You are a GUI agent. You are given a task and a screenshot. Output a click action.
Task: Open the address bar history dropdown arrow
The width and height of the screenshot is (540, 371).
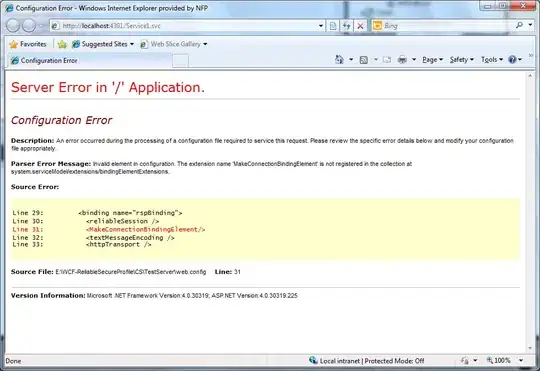321,26
